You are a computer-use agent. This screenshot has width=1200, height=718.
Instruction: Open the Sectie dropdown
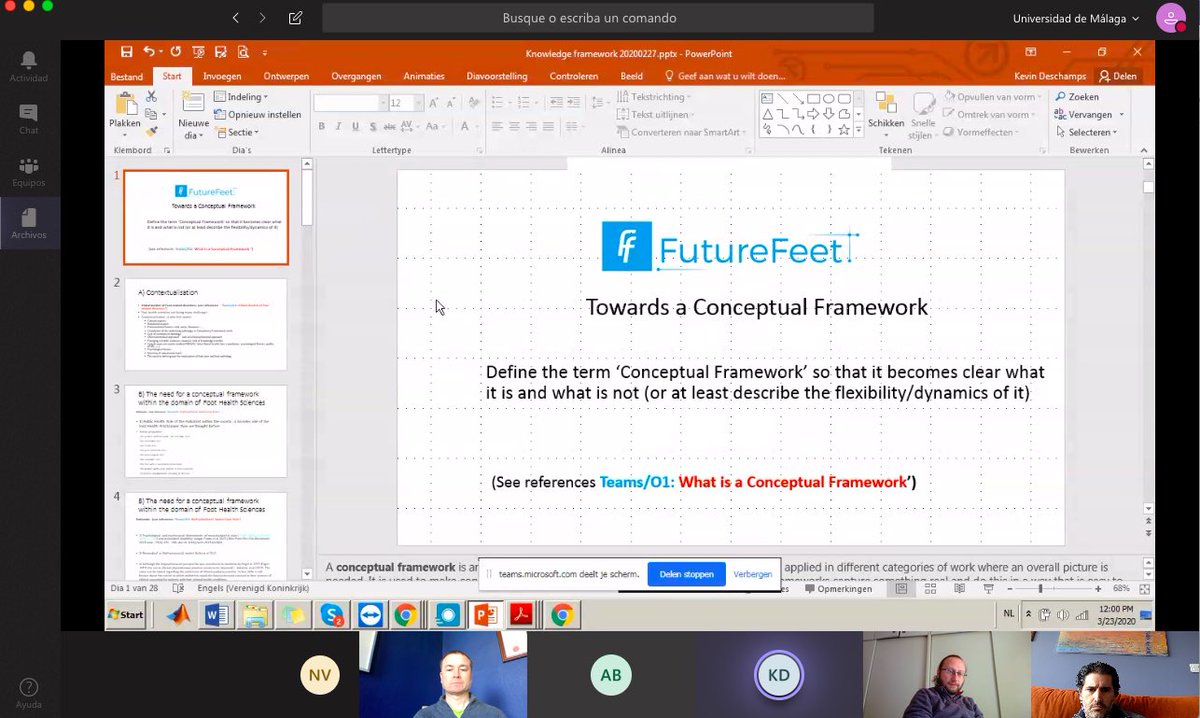coord(236,132)
